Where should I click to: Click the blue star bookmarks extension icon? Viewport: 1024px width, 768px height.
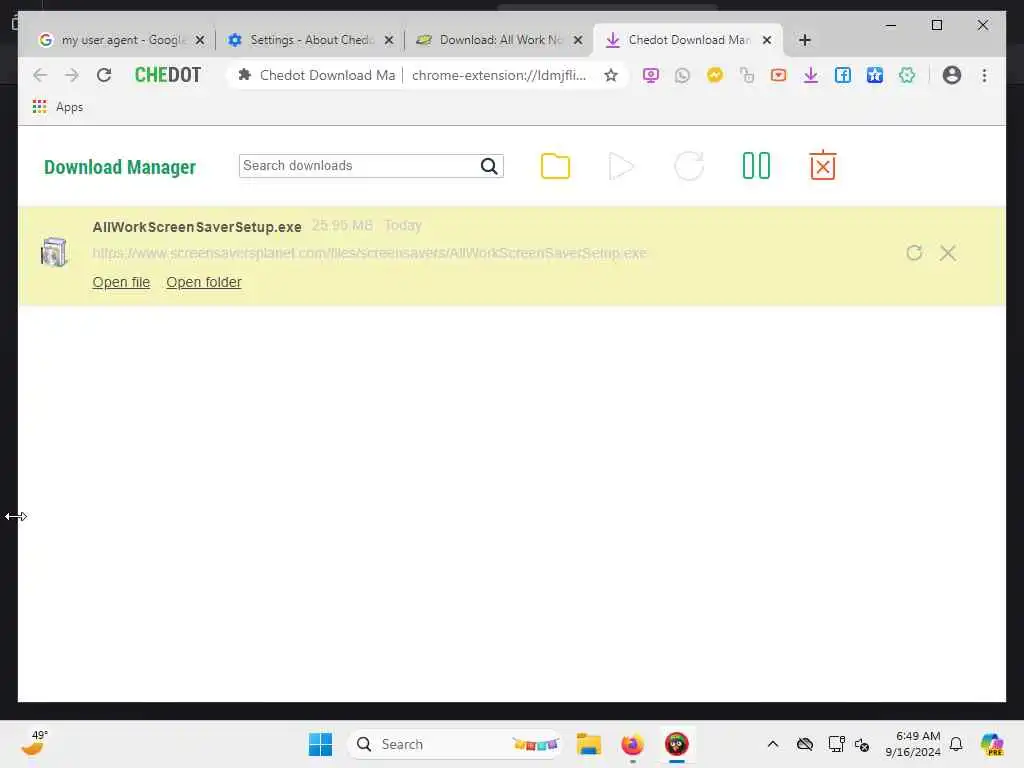pyautogui.click(x=874, y=75)
